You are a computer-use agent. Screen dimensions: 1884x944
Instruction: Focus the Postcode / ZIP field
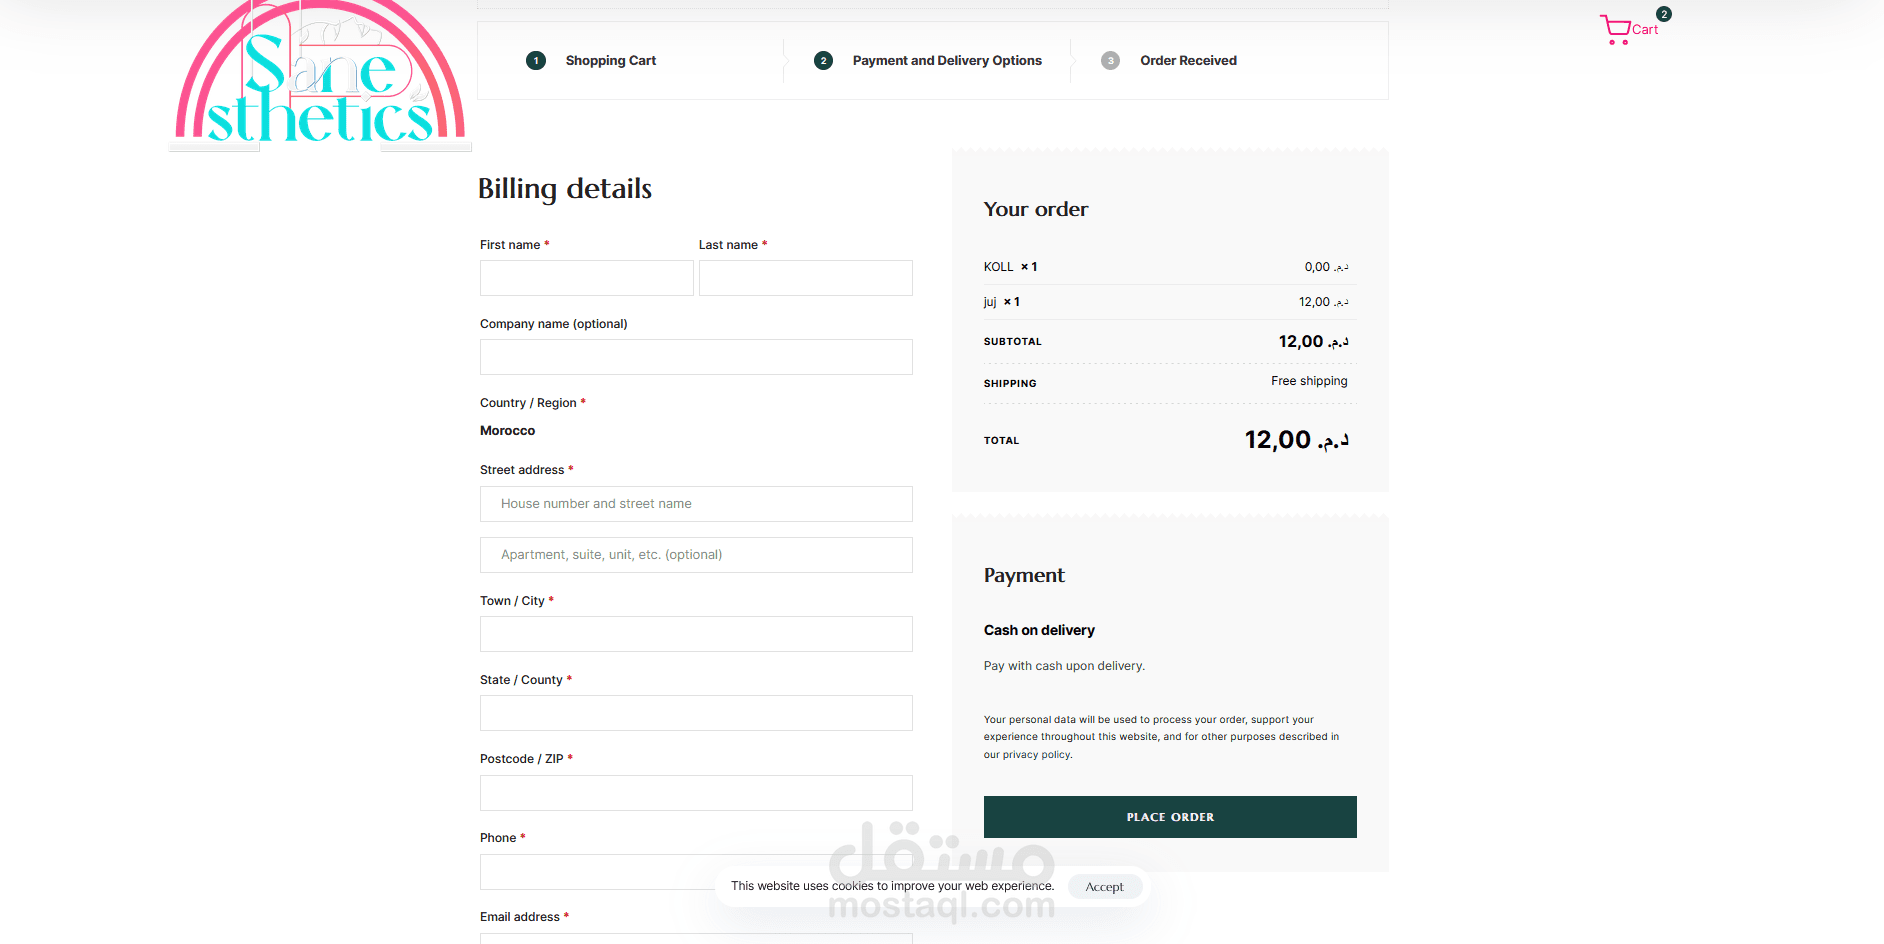(x=696, y=793)
